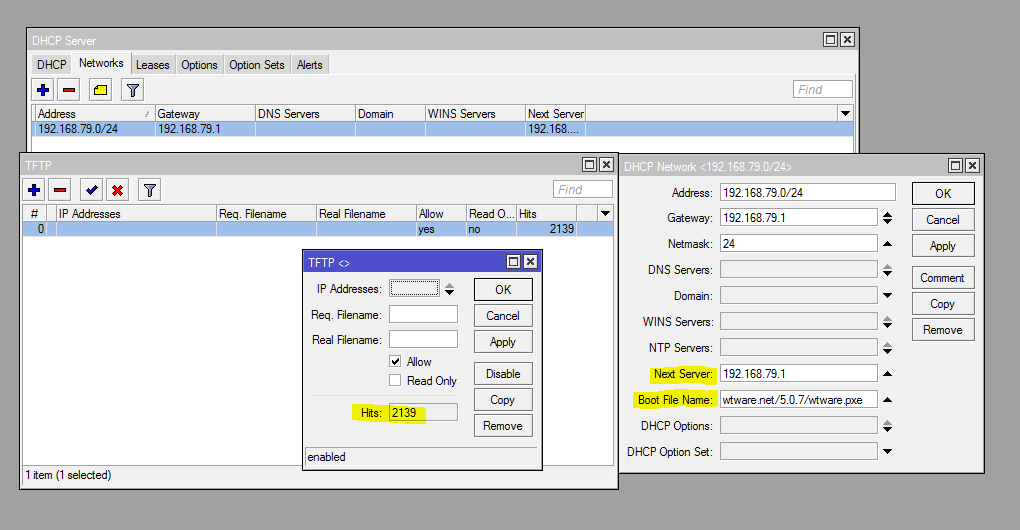The width and height of the screenshot is (1020, 530).
Task: Click the blue checkmark enable icon in TFTP toolbar
Action: point(91,190)
